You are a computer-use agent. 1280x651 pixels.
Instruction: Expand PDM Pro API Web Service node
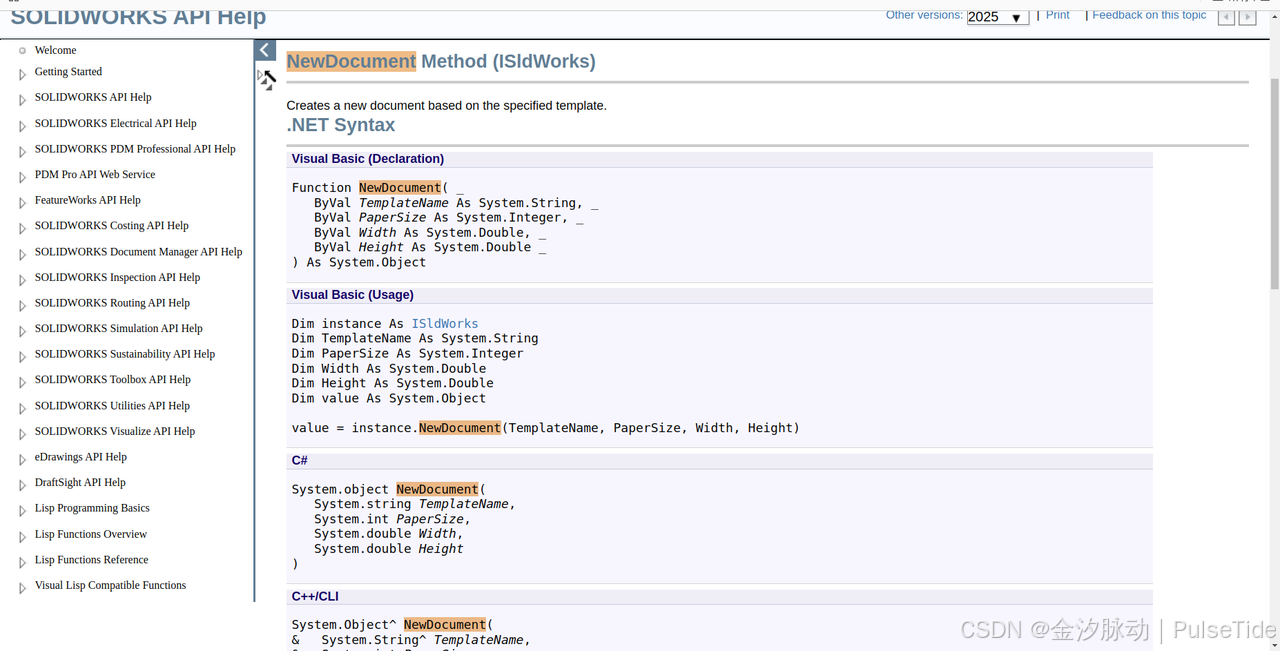click(x=22, y=177)
